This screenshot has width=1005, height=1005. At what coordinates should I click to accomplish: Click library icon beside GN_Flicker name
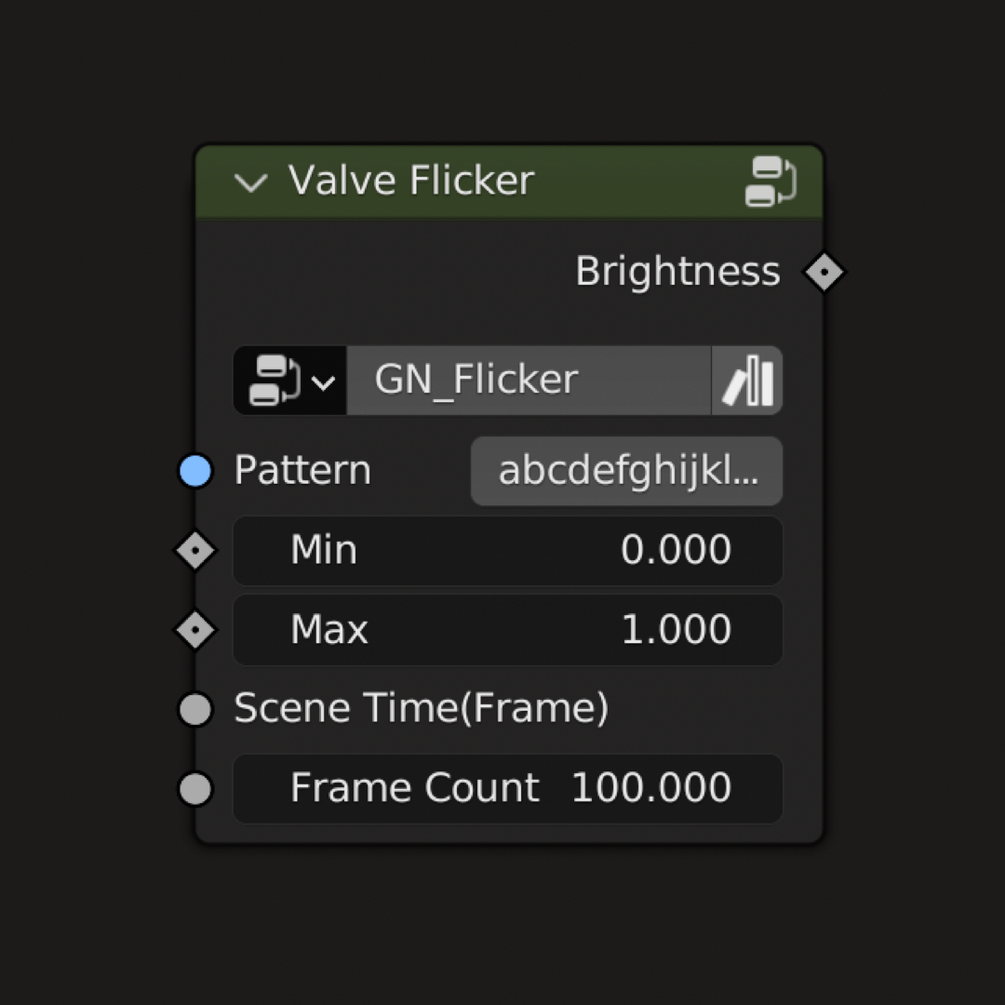pyautogui.click(x=747, y=381)
